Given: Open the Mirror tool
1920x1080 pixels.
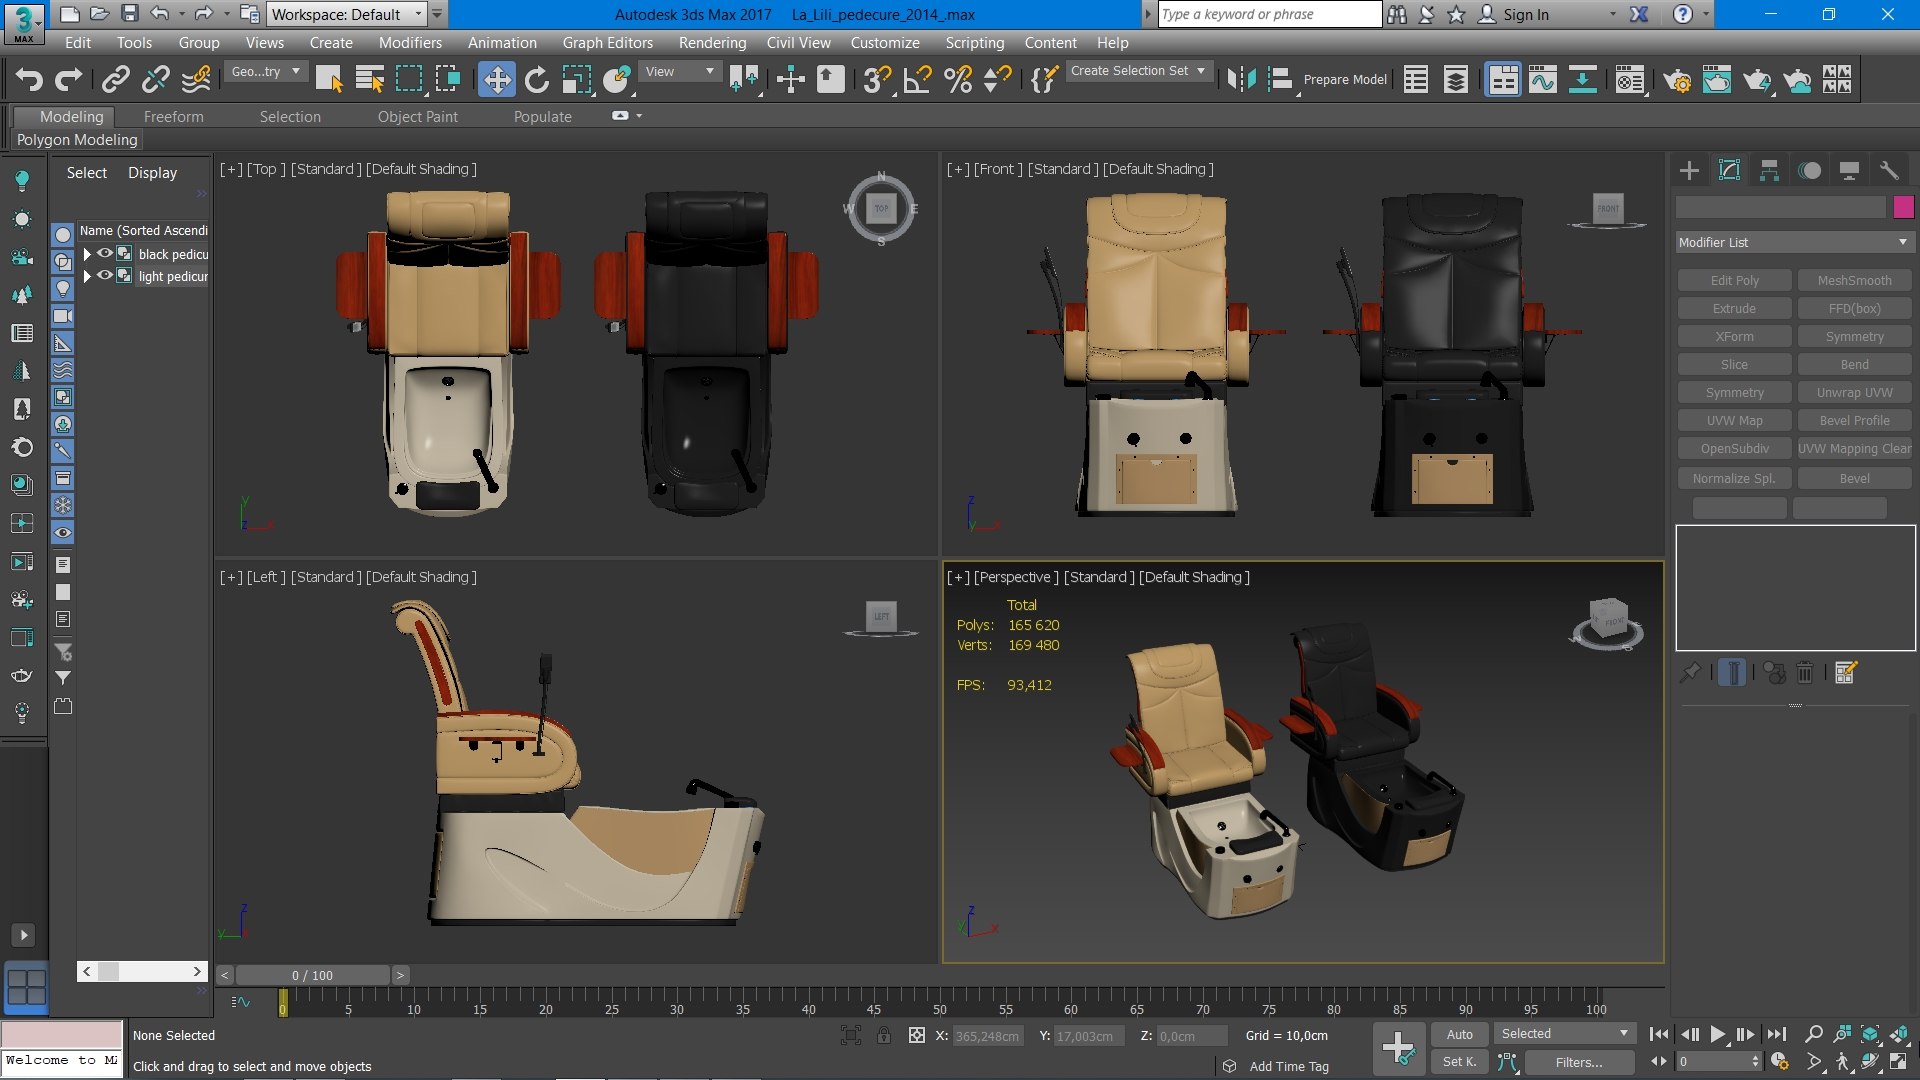Looking at the screenshot, I should point(1241,79).
